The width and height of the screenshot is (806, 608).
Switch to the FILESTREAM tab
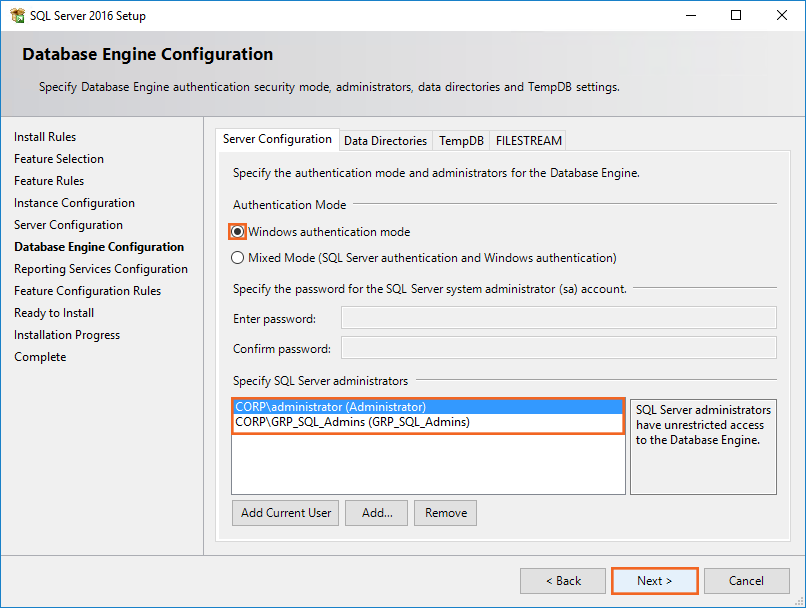(x=529, y=141)
